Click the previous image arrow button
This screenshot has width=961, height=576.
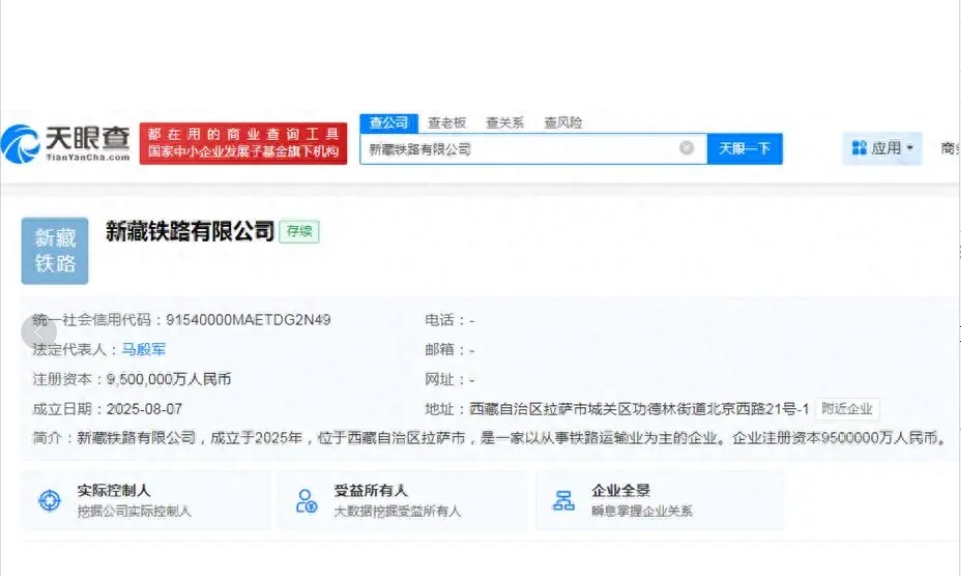coord(39,332)
